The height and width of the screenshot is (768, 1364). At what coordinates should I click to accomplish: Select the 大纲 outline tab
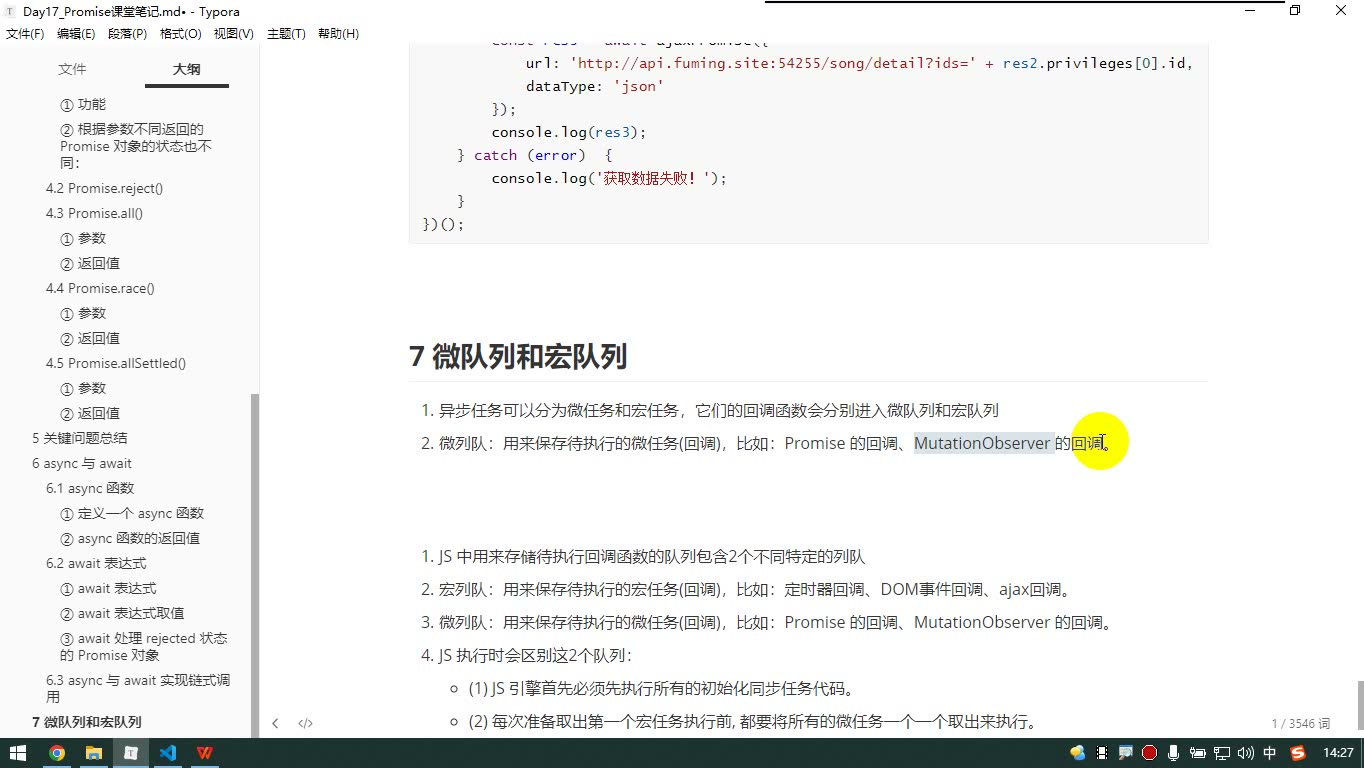point(186,69)
